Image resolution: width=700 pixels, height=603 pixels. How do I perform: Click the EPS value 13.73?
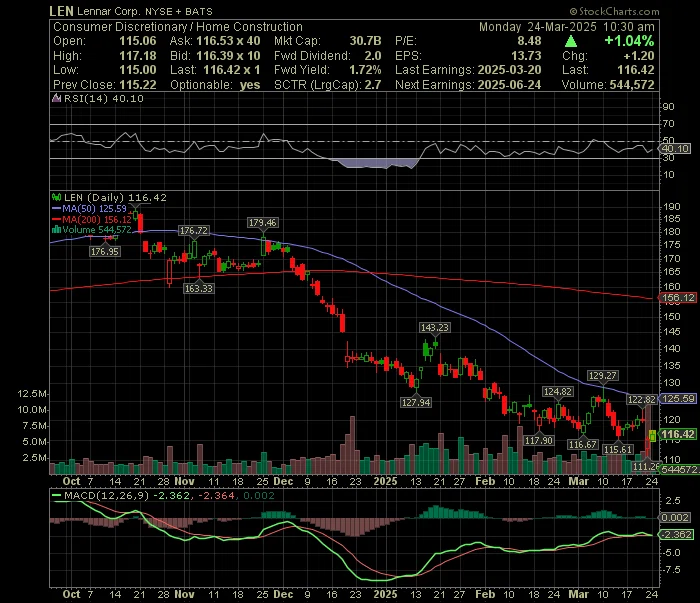click(526, 56)
